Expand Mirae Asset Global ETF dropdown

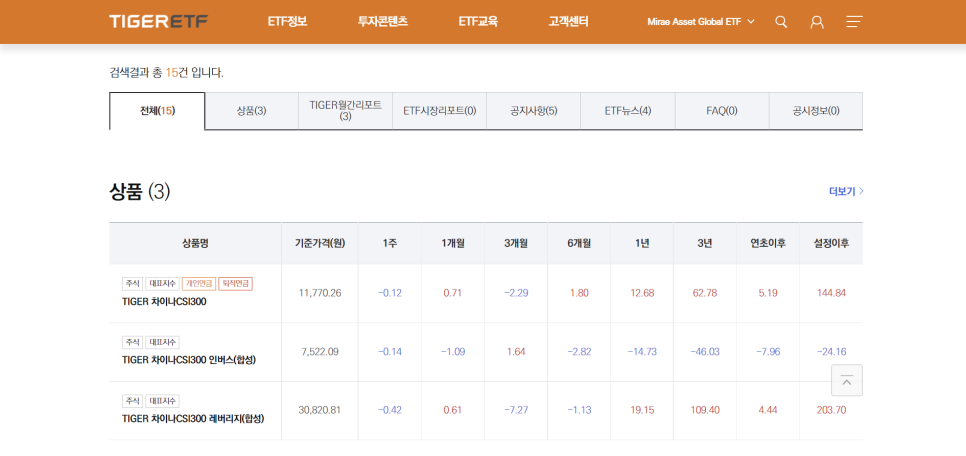(x=700, y=22)
